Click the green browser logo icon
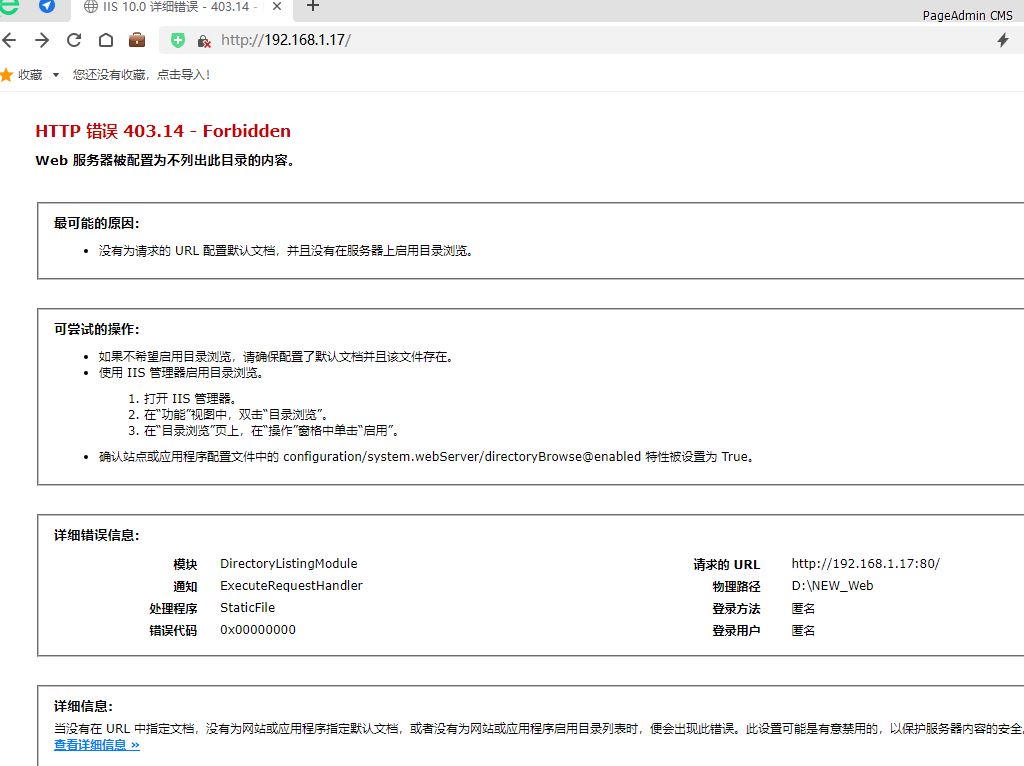Image resolution: width=1024 pixels, height=766 pixels. click(x=10, y=6)
